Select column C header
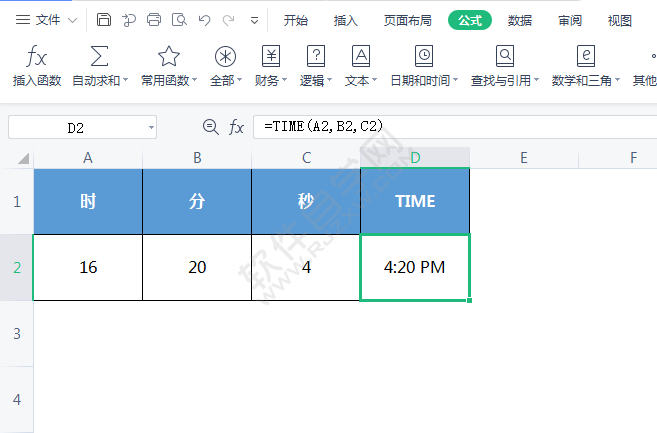The width and height of the screenshot is (657, 433). click(x=306, y=158)
